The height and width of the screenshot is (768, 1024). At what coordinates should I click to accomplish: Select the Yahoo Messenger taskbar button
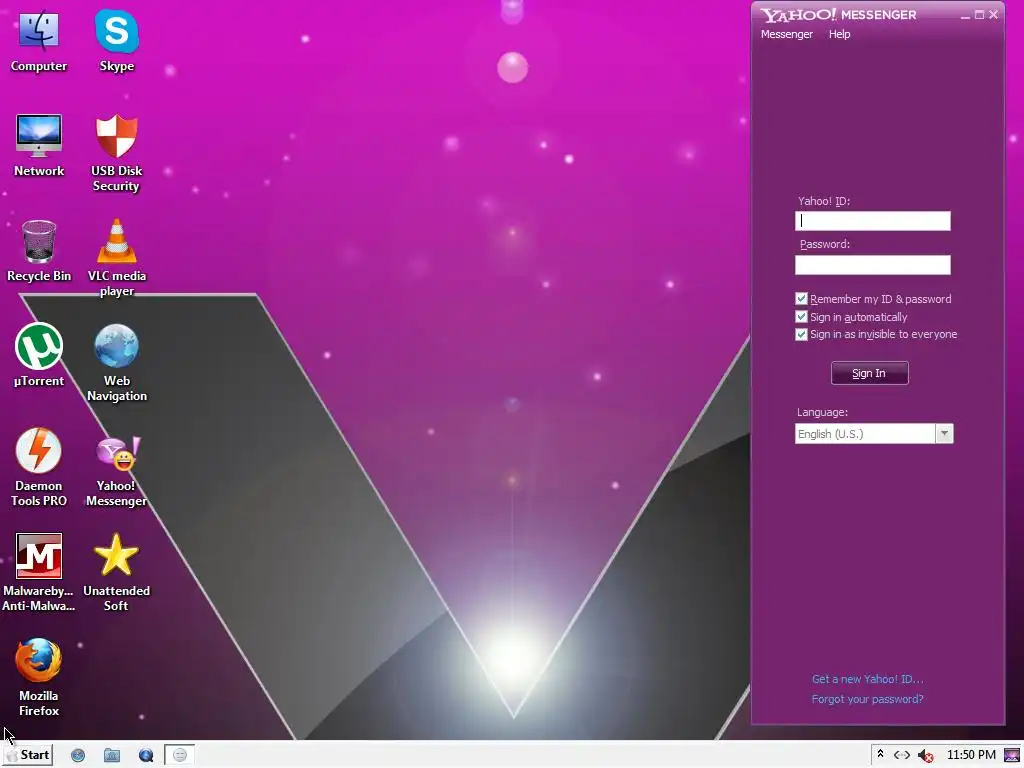[180, 756]
